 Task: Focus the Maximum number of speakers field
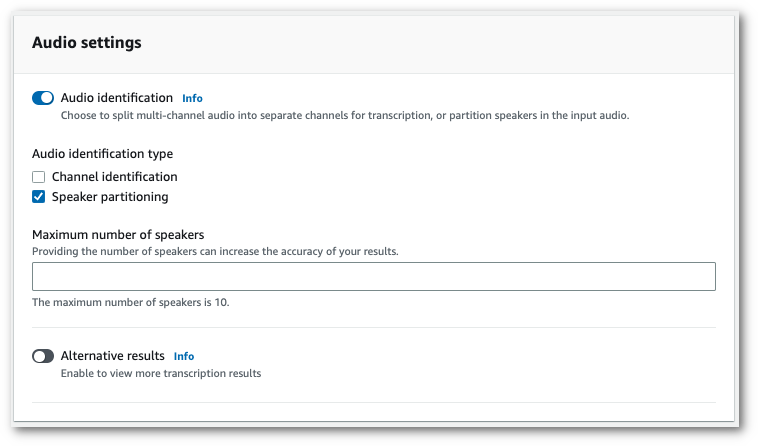(373, 276)
